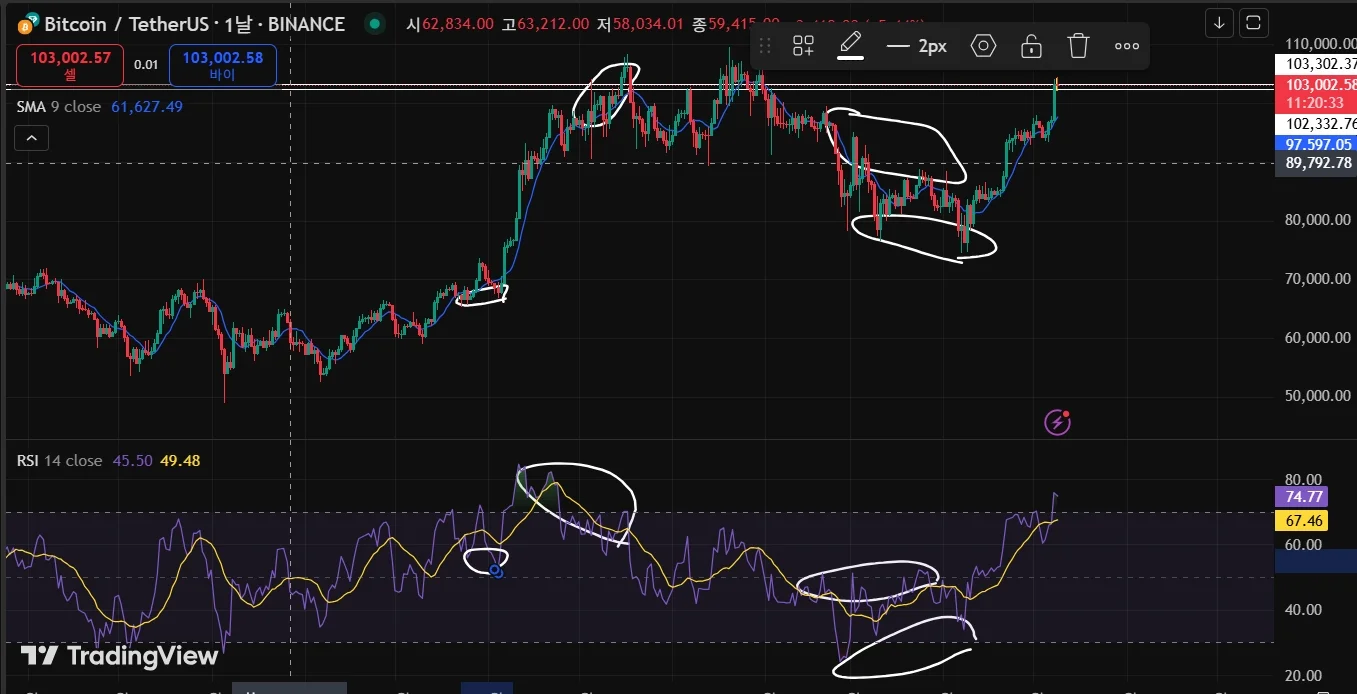Open the drawing settings hexagon icon
The height and width of the screenshot is (694, 1357).
tap(984, 45)
